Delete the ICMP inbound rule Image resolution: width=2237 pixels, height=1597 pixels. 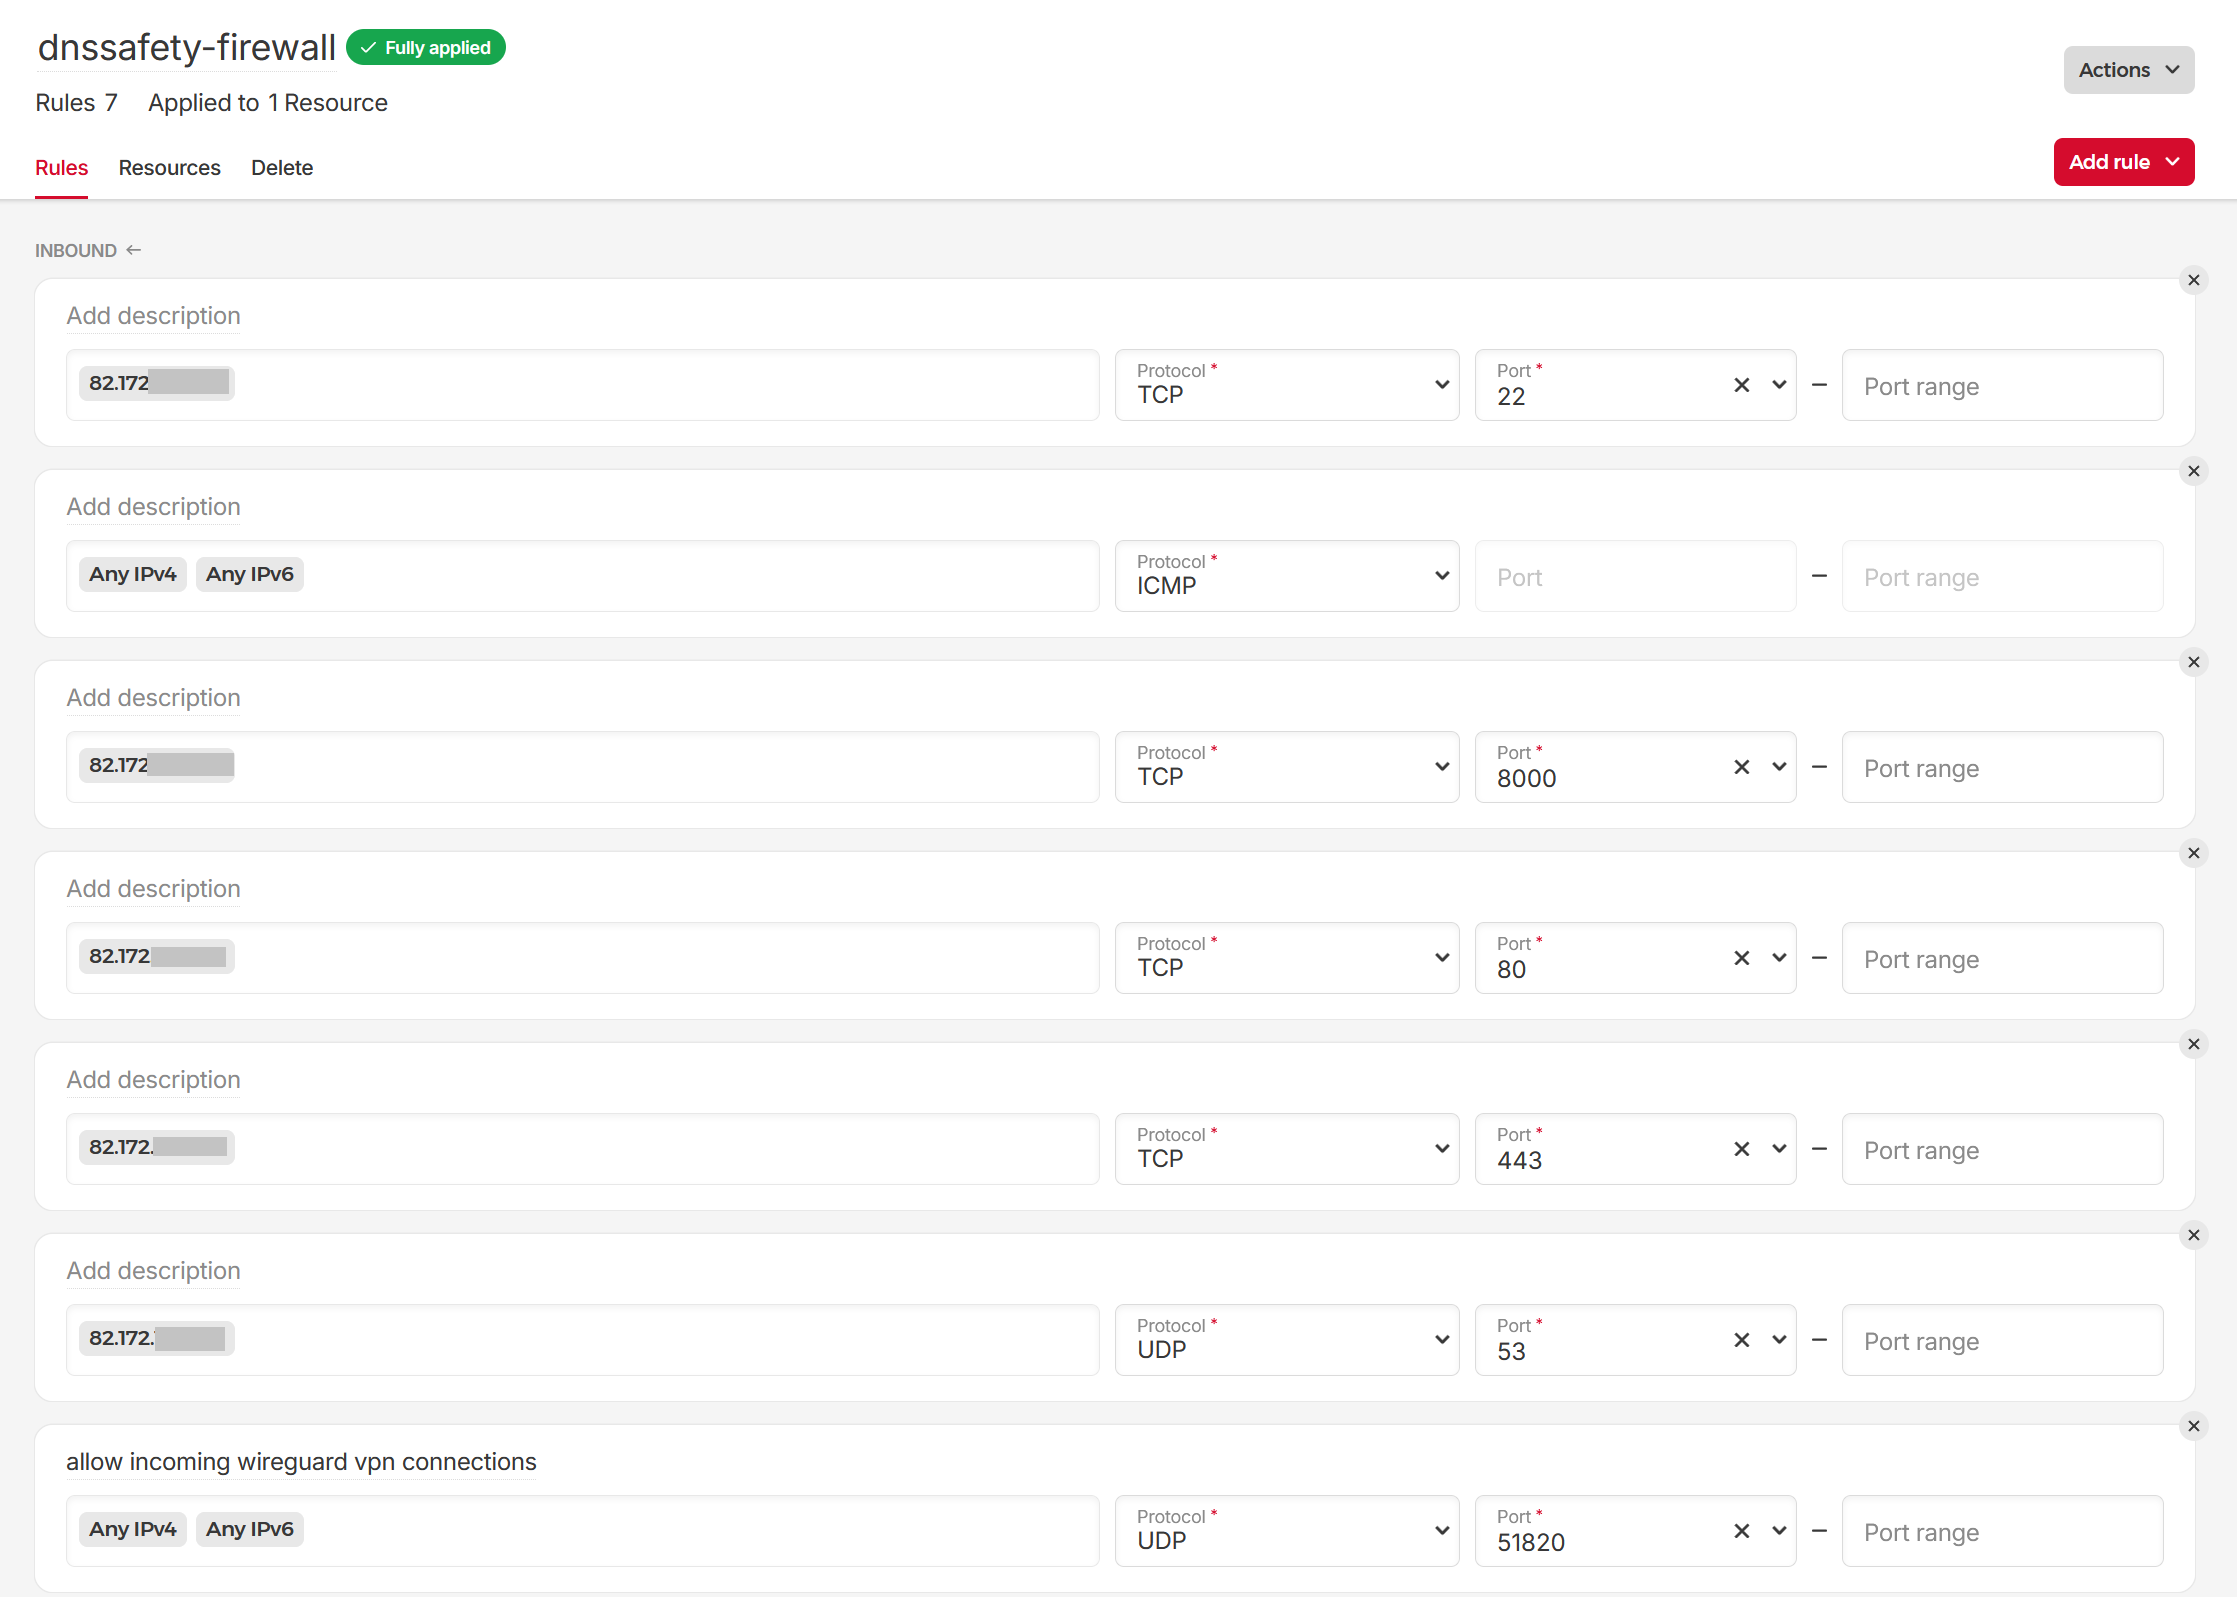(x=2193, y=471)
